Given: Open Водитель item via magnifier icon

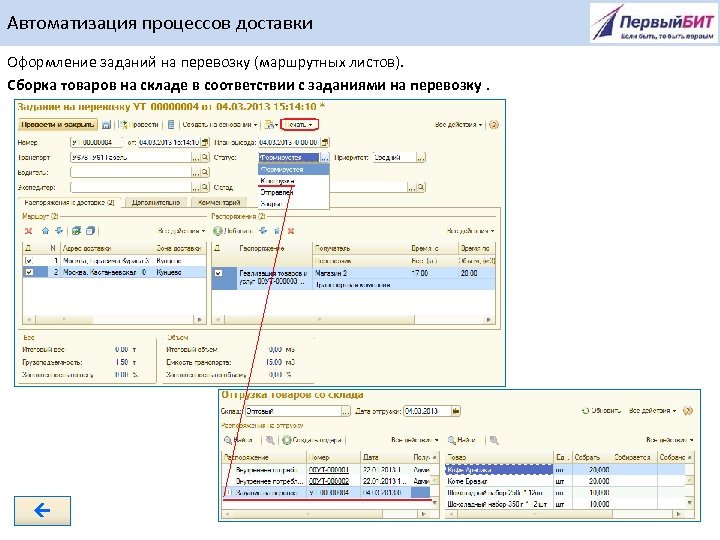Looking at the screenshot, I should (x=205, y=173).
